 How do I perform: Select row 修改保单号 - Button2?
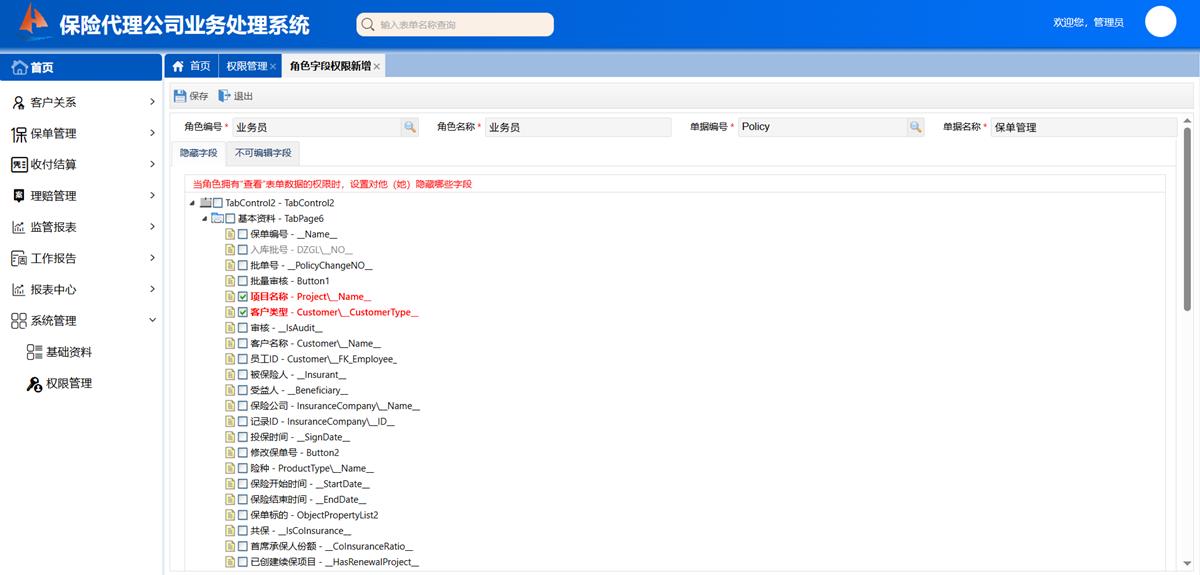[x=294, y=453]
